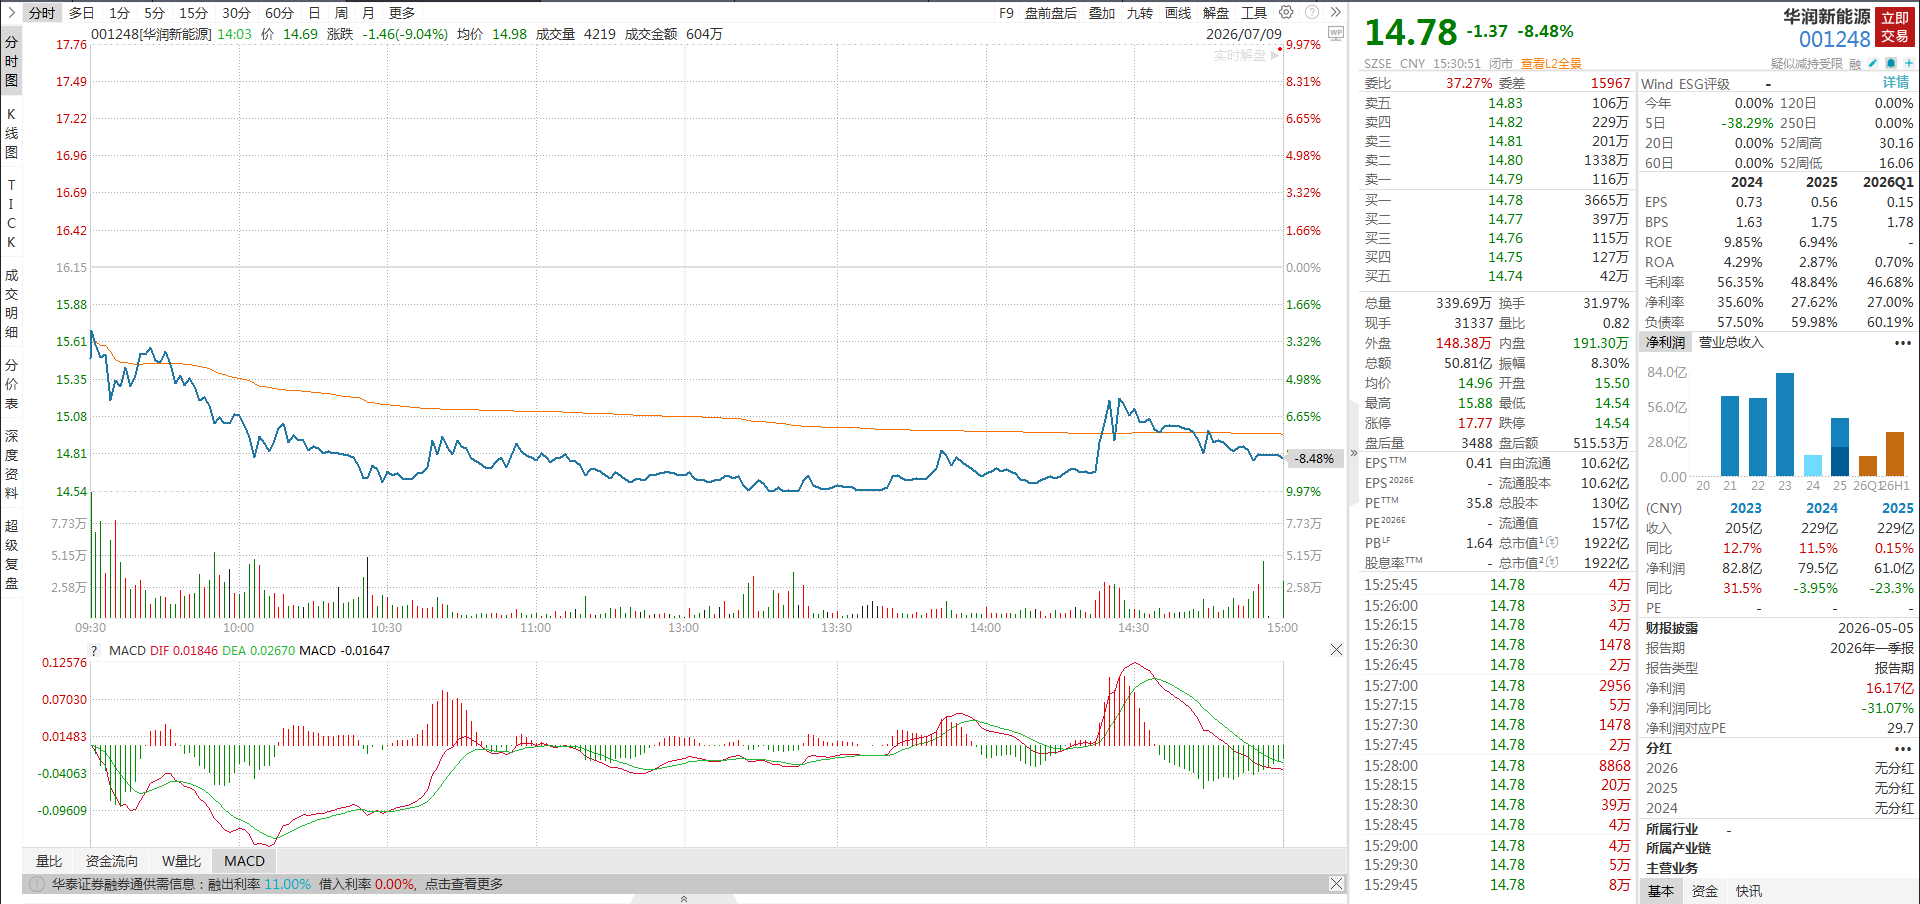This screenshot has width=1920, height=904.
Task: Open the help question-mark icon
Action: coord(1311,12)
